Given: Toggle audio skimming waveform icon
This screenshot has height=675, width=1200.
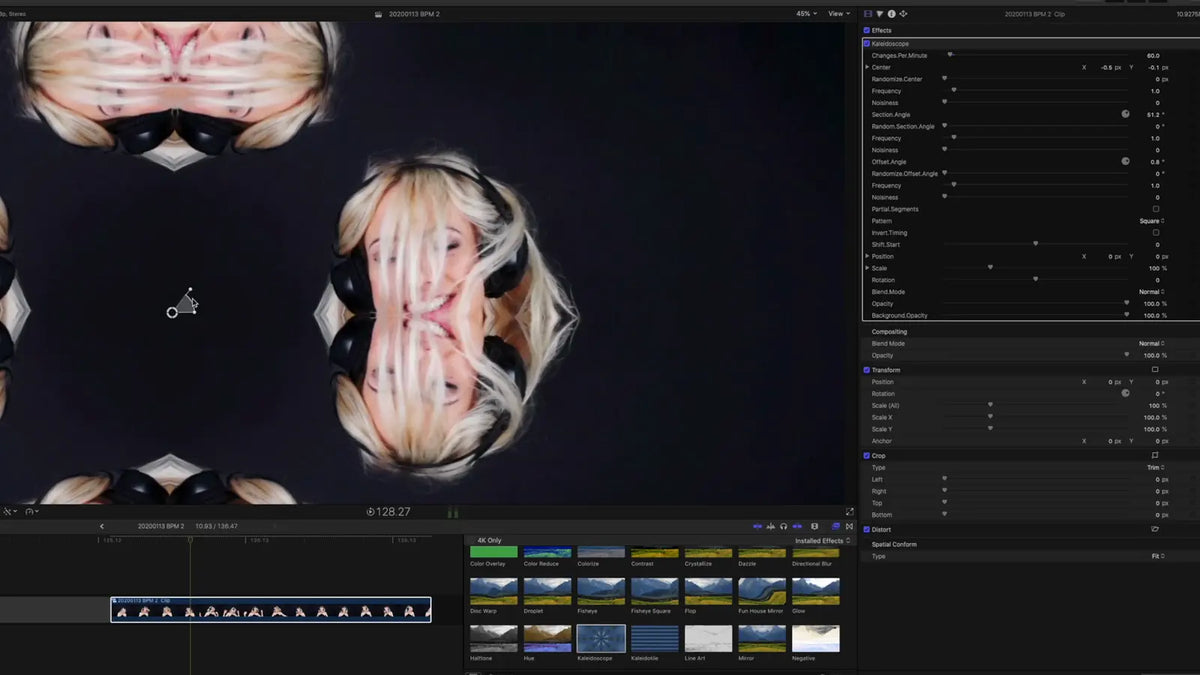Looking at the screenshot, I should 770,526.
